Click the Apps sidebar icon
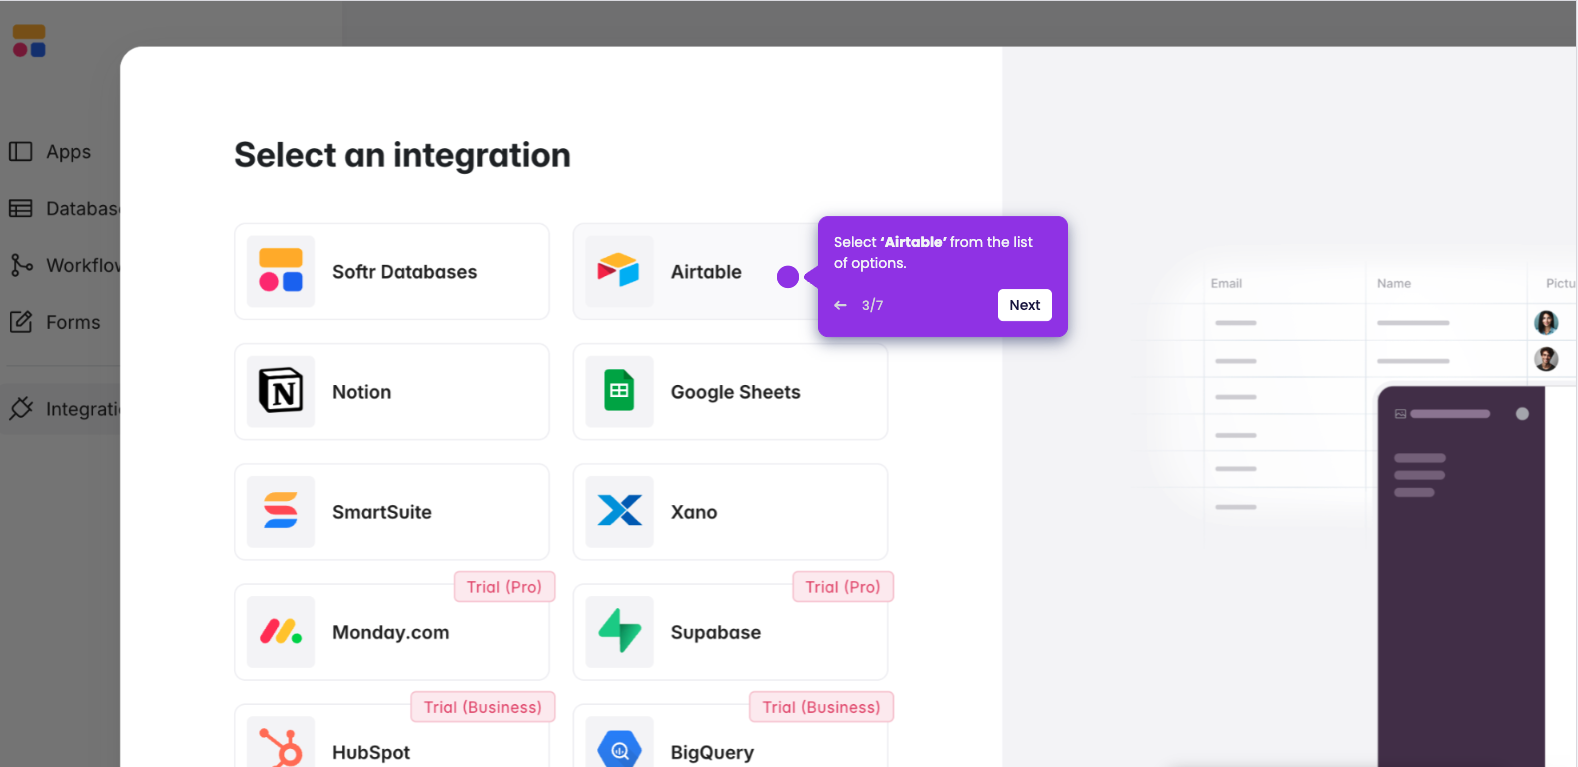The width and height of the screenshot is (1578, 767). [x=21, y=152]
